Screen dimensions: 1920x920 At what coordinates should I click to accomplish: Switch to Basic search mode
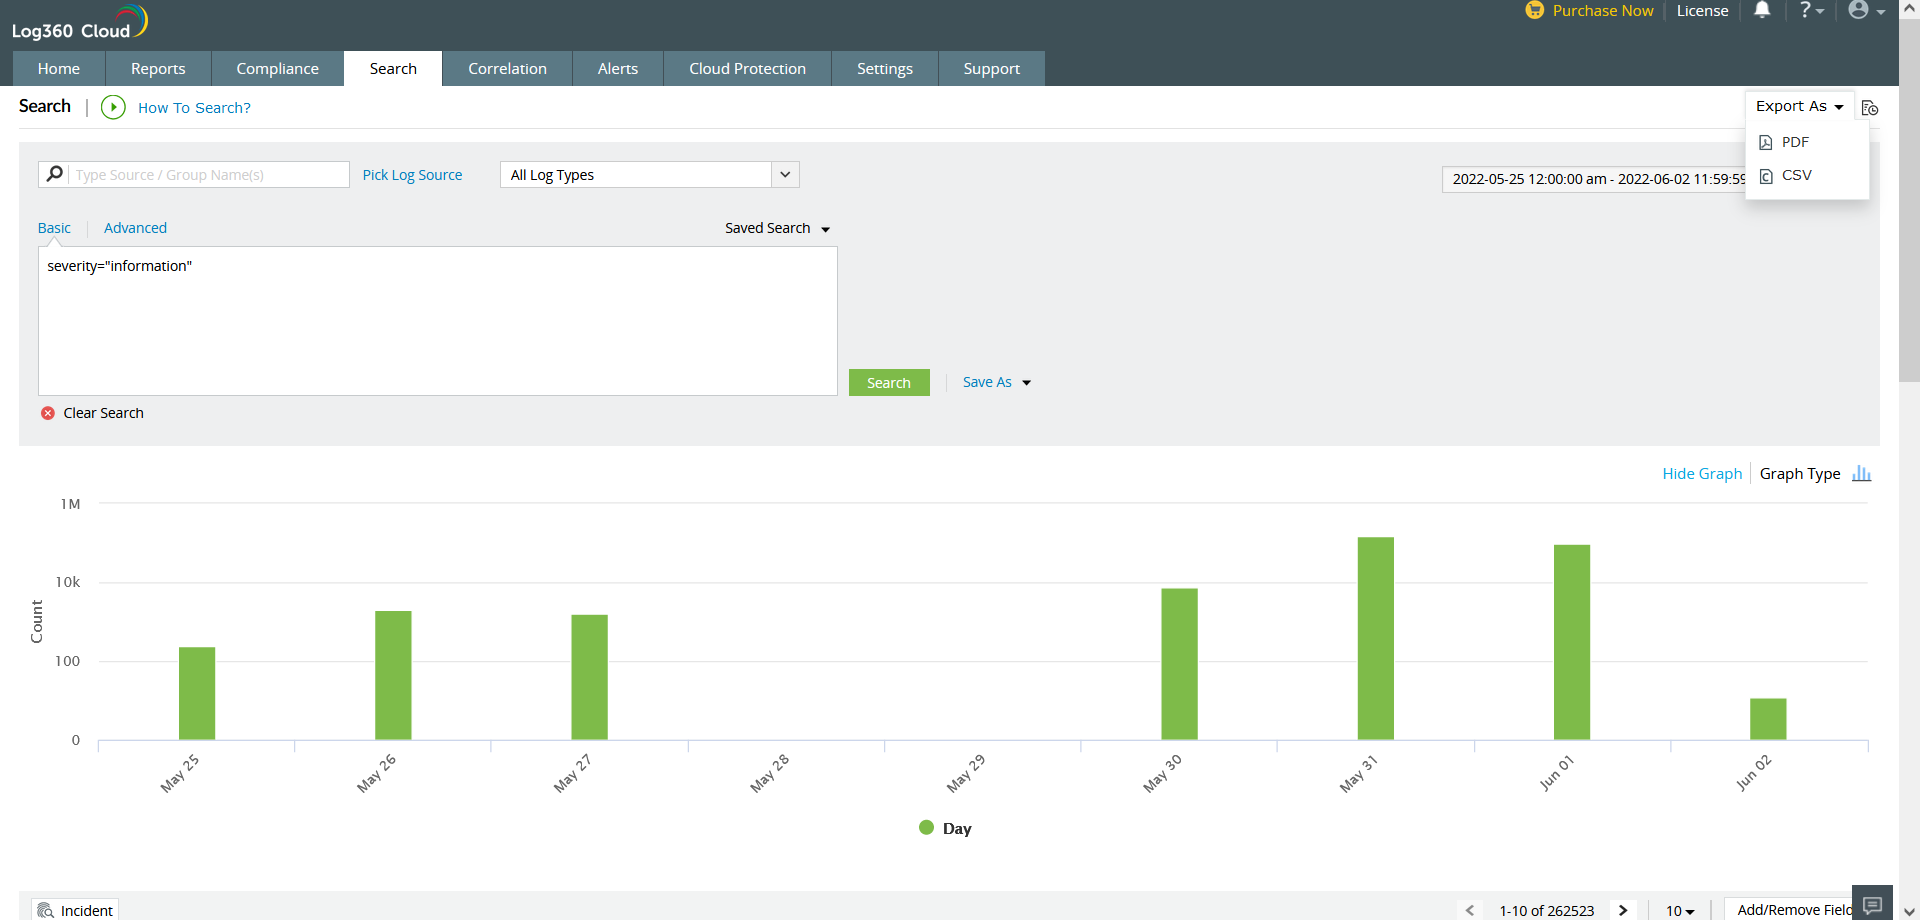point(54,228)
